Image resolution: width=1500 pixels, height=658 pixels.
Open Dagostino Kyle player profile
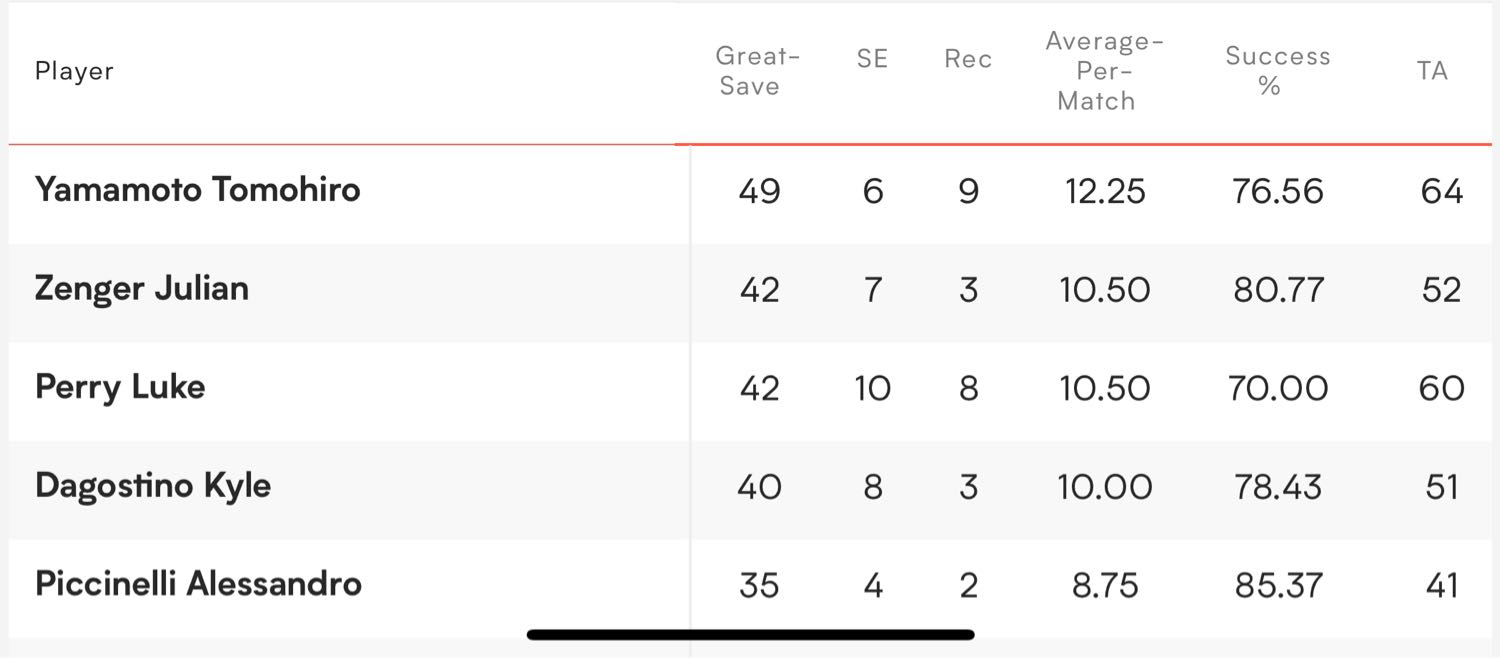[x=153, y=486]
